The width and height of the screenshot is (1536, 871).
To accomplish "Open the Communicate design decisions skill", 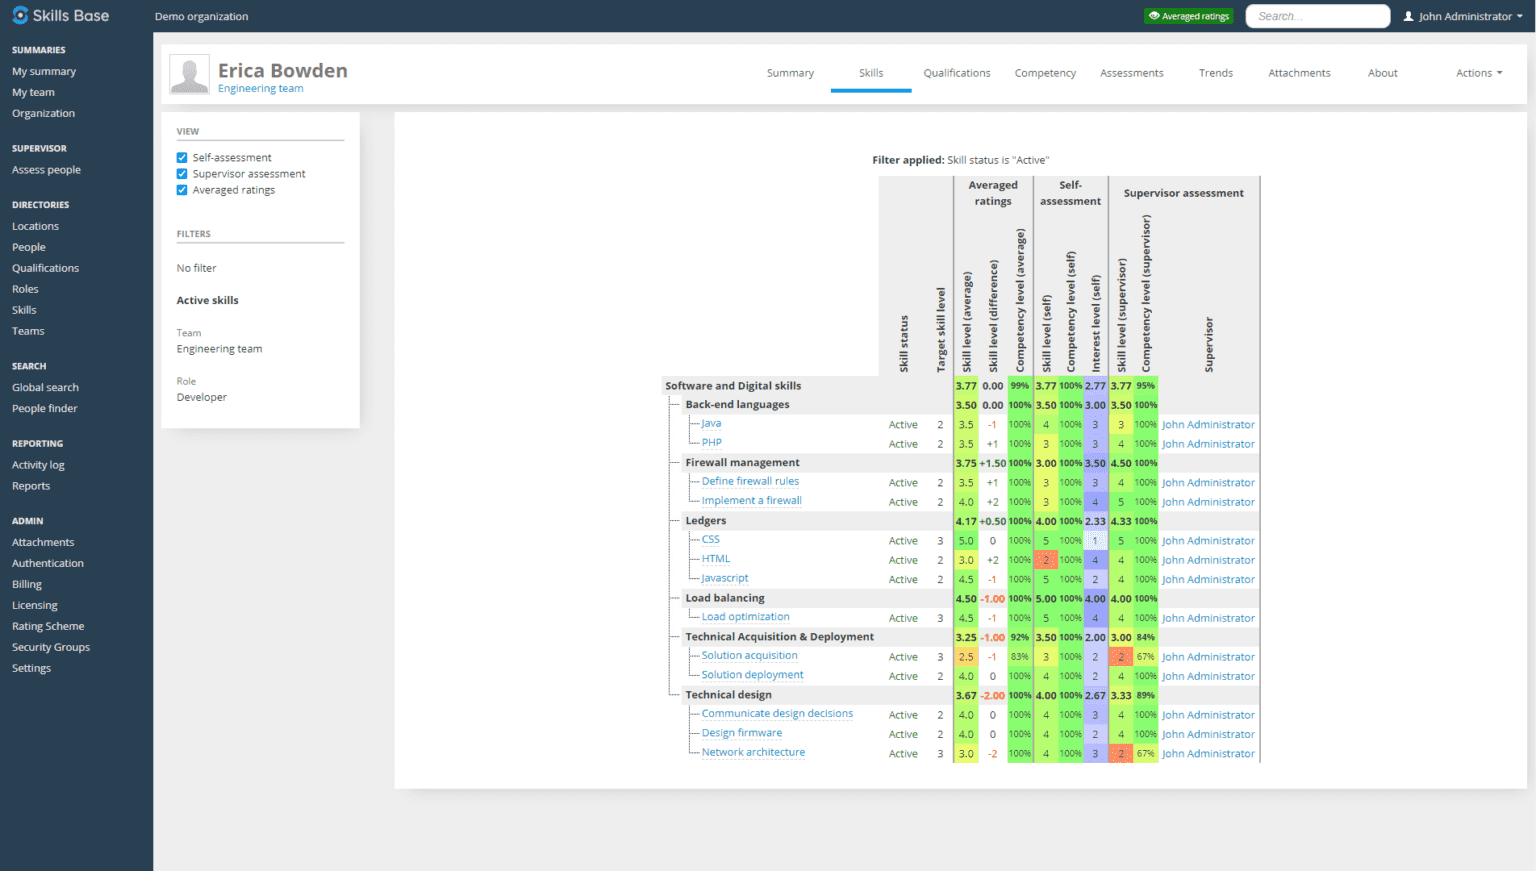I will [777, 714].
